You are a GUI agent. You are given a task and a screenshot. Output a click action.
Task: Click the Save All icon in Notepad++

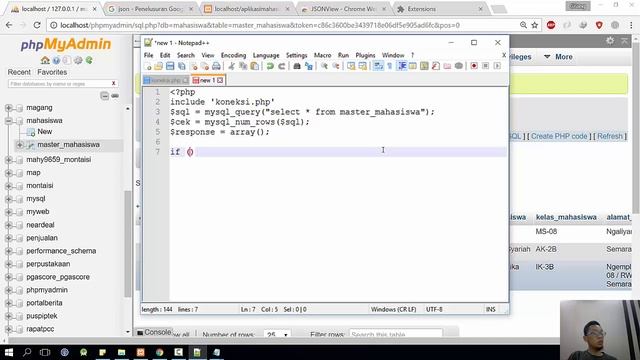(182, 66)
